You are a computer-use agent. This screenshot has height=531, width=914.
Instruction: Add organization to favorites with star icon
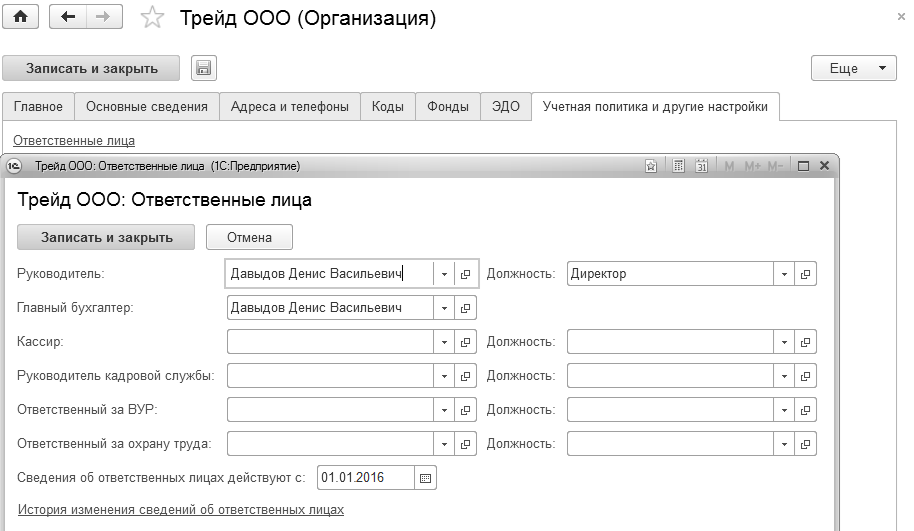pyautogui.click(x=152, y=17)
